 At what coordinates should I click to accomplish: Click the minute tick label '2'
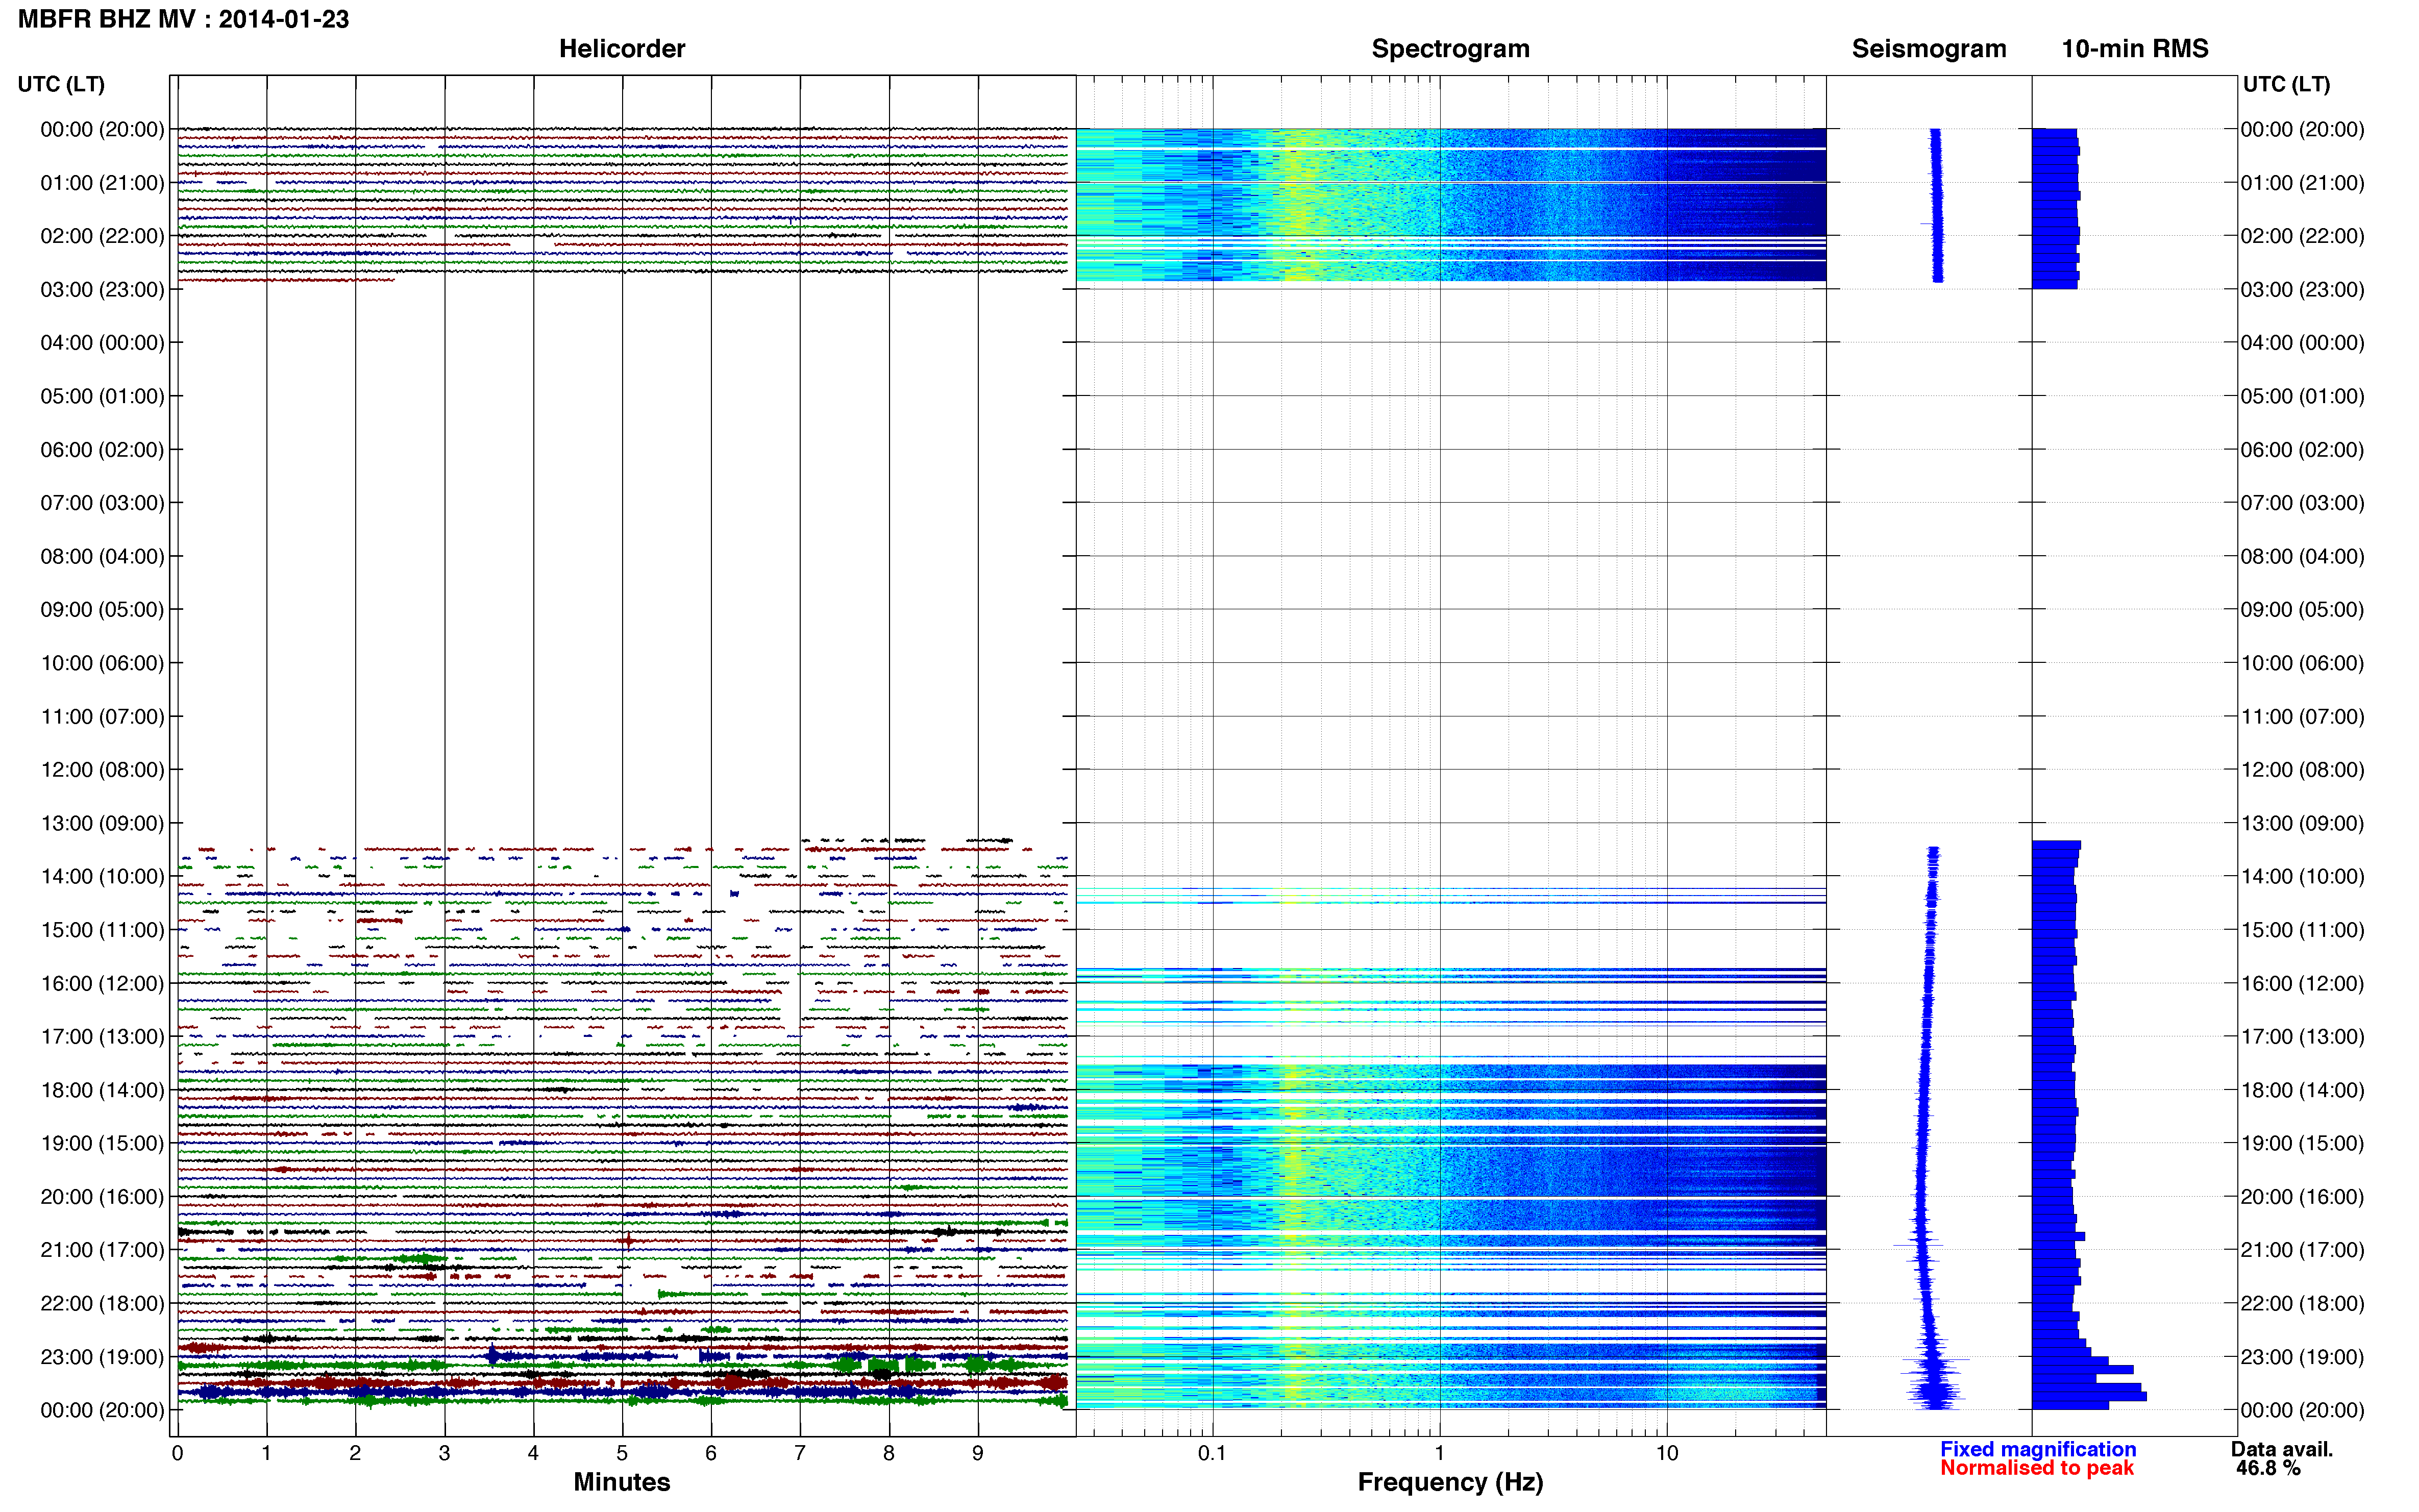coord(355,1454)
